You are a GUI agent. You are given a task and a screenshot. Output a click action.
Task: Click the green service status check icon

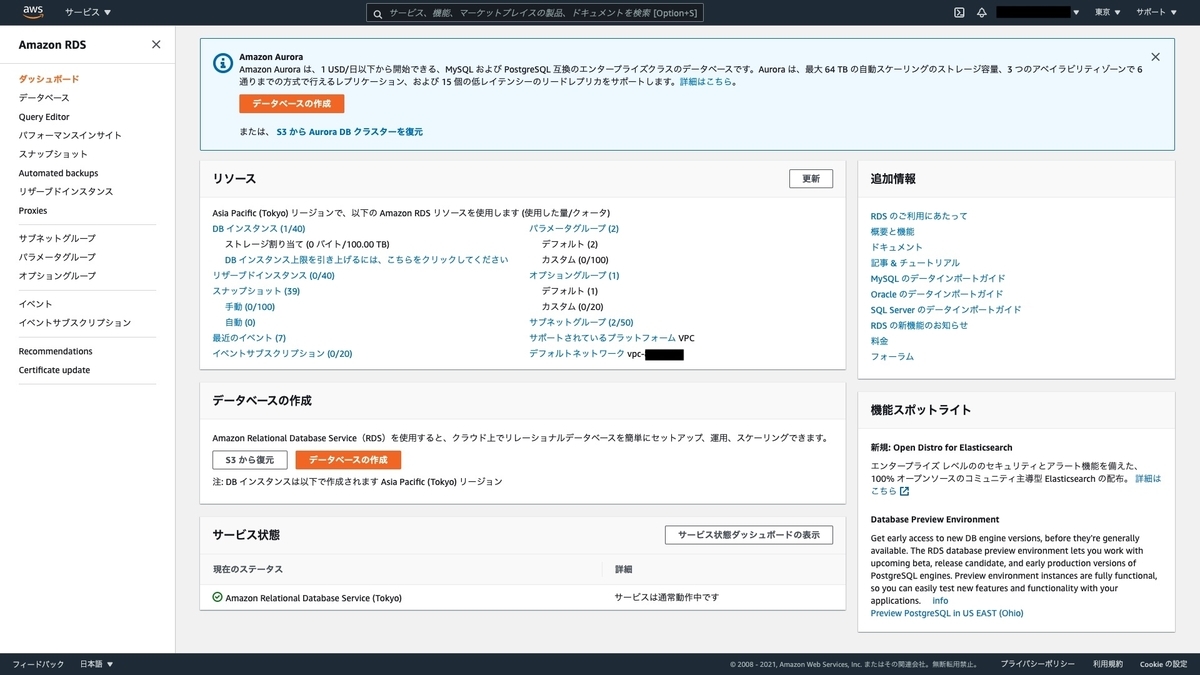(x=219, y=597)
